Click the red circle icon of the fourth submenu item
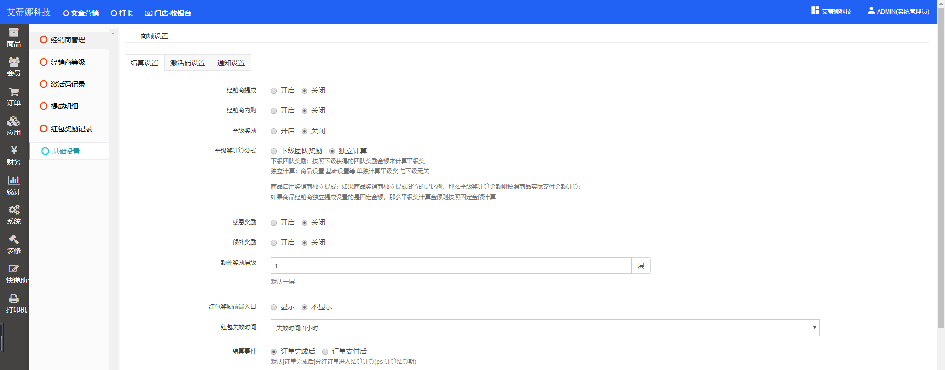 pyautogui.click(x=43, y=107)
